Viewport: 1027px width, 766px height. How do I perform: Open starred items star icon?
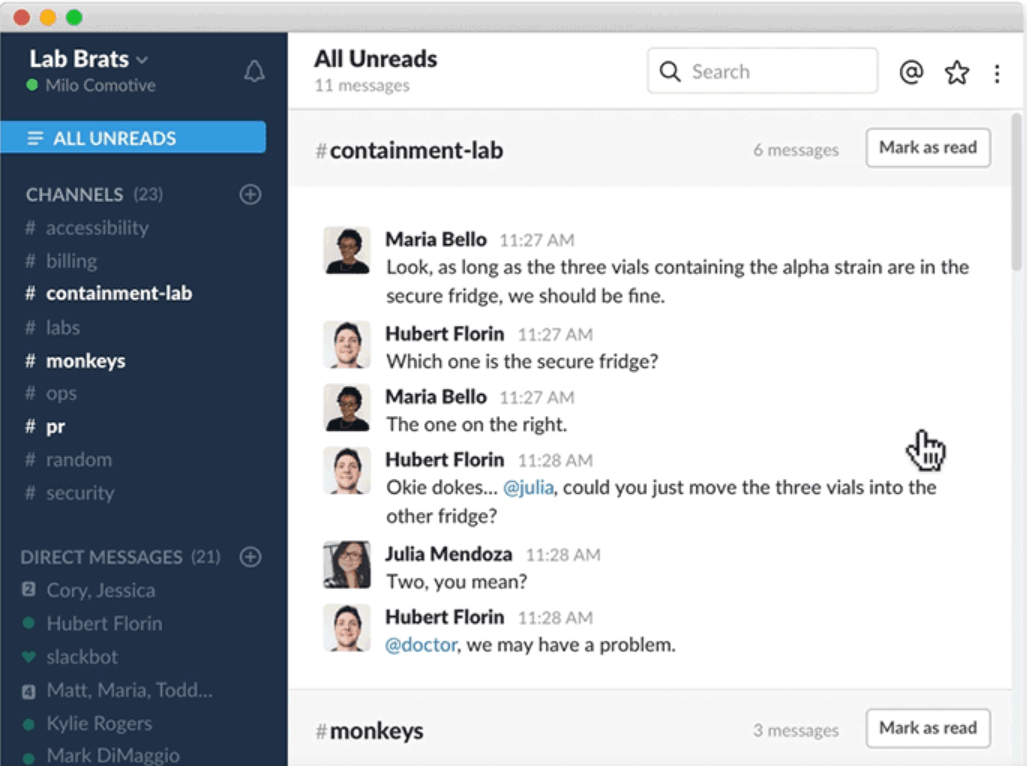pos(956,72)
